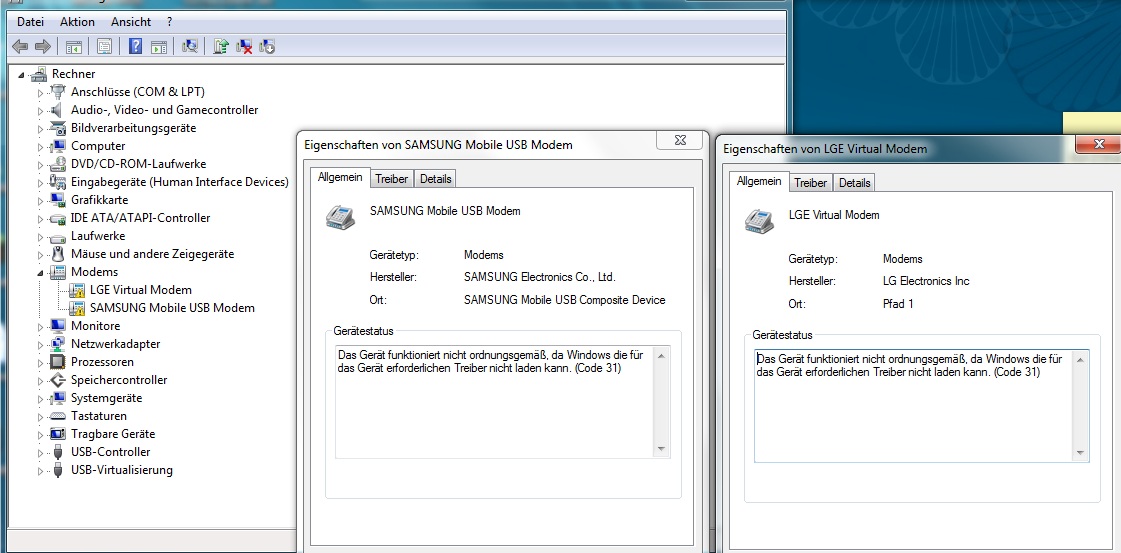1121x553 pixels.
Task: Click the Modems category icon
Action: 58,271
